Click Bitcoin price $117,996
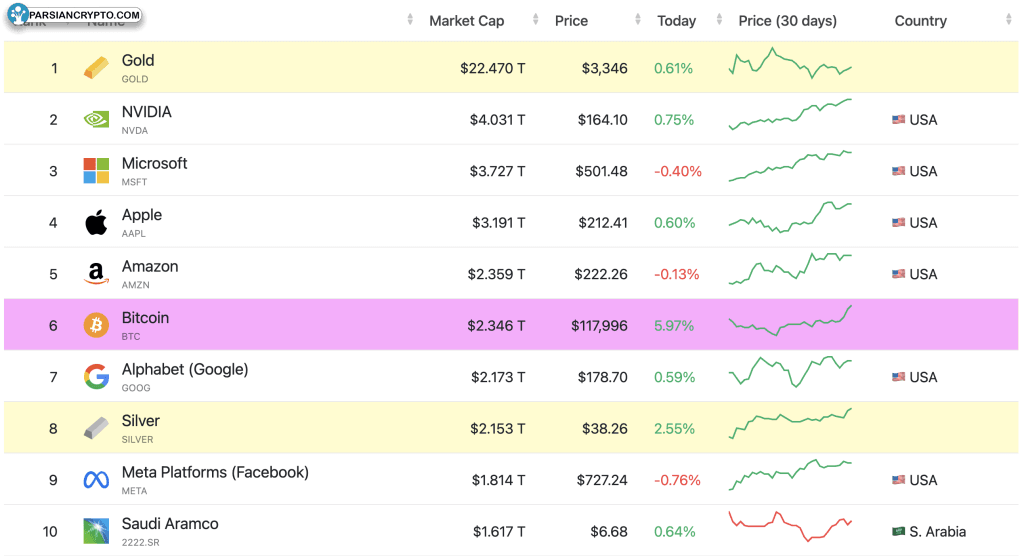This screenshot has width=1024, height=556. click(599, 325)
